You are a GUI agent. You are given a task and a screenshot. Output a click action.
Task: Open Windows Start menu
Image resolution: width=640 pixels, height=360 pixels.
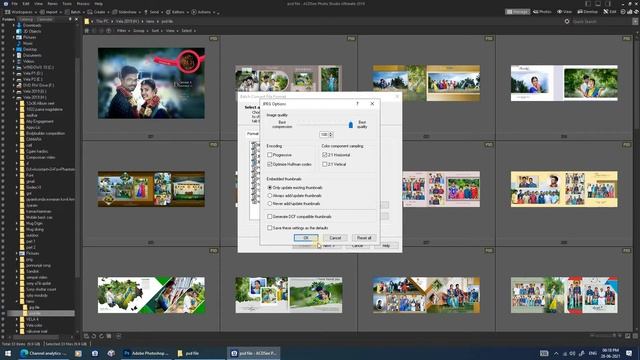tap(7, 353)
